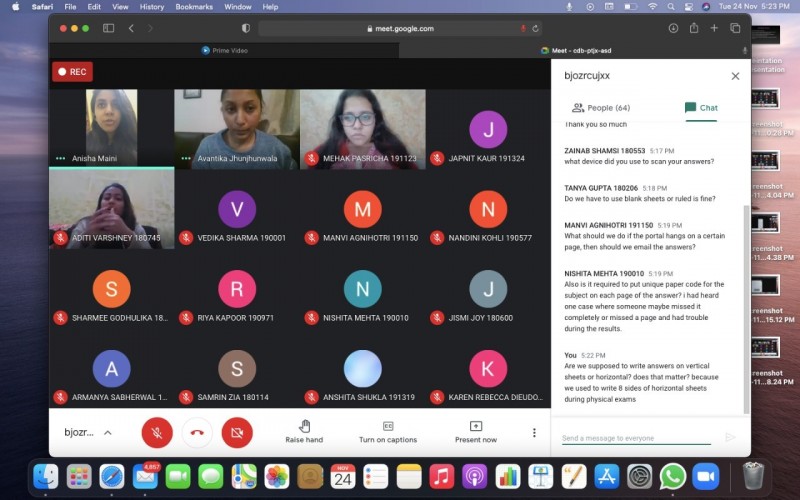800x500 pixels.
Task: Turn on captions
Action: click(x=388, y=432)
